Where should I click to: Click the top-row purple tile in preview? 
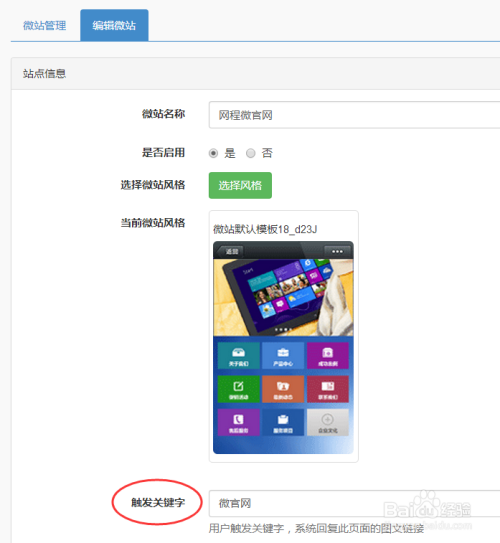click(x=328, y=356)
